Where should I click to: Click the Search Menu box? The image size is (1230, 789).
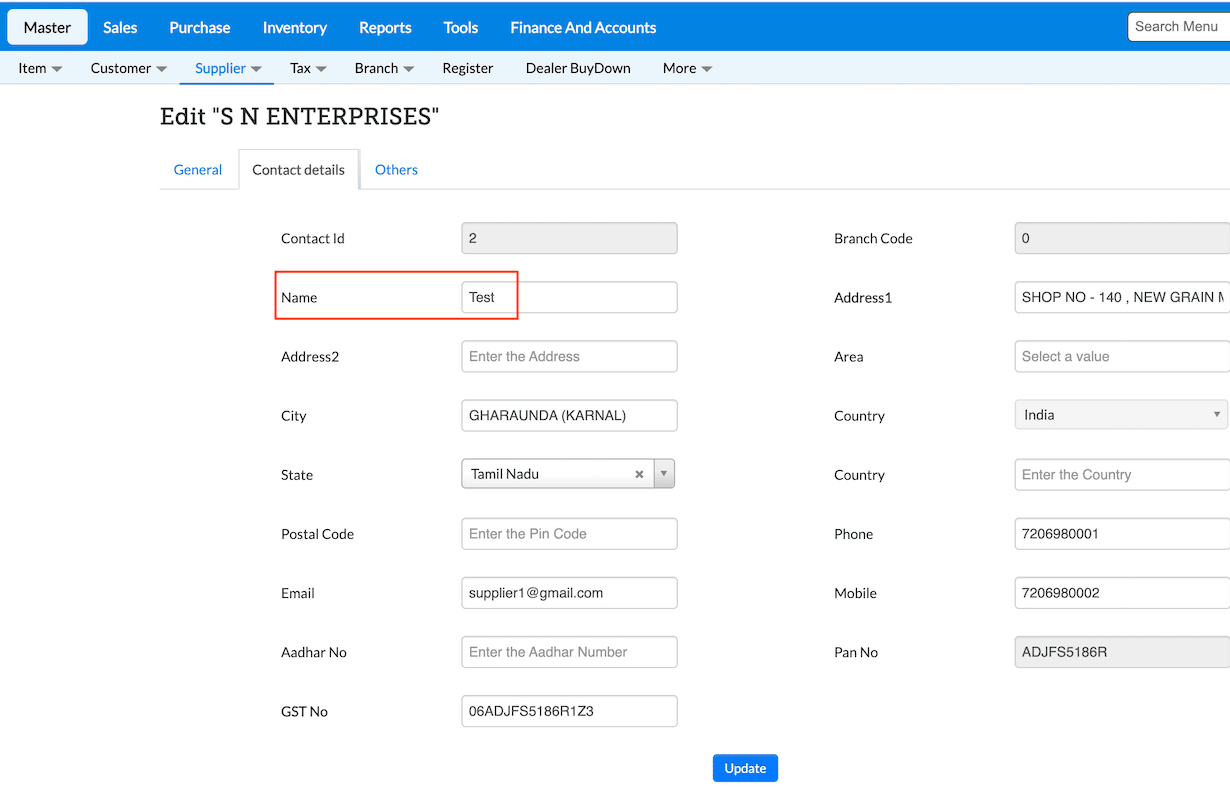click(1178, 27)
